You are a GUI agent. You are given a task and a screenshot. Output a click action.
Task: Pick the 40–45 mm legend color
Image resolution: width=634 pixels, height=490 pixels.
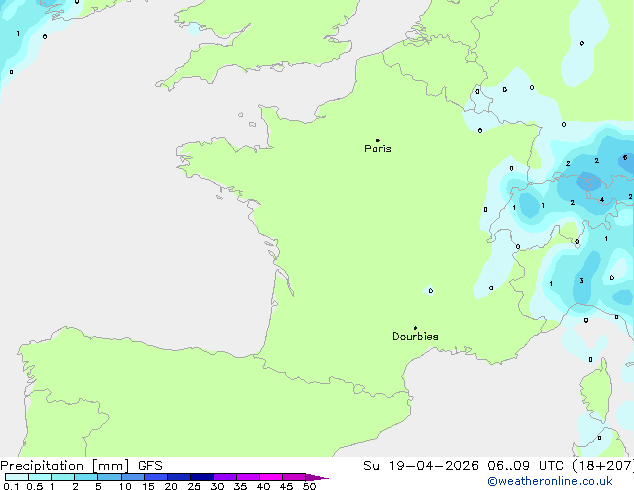271,477
